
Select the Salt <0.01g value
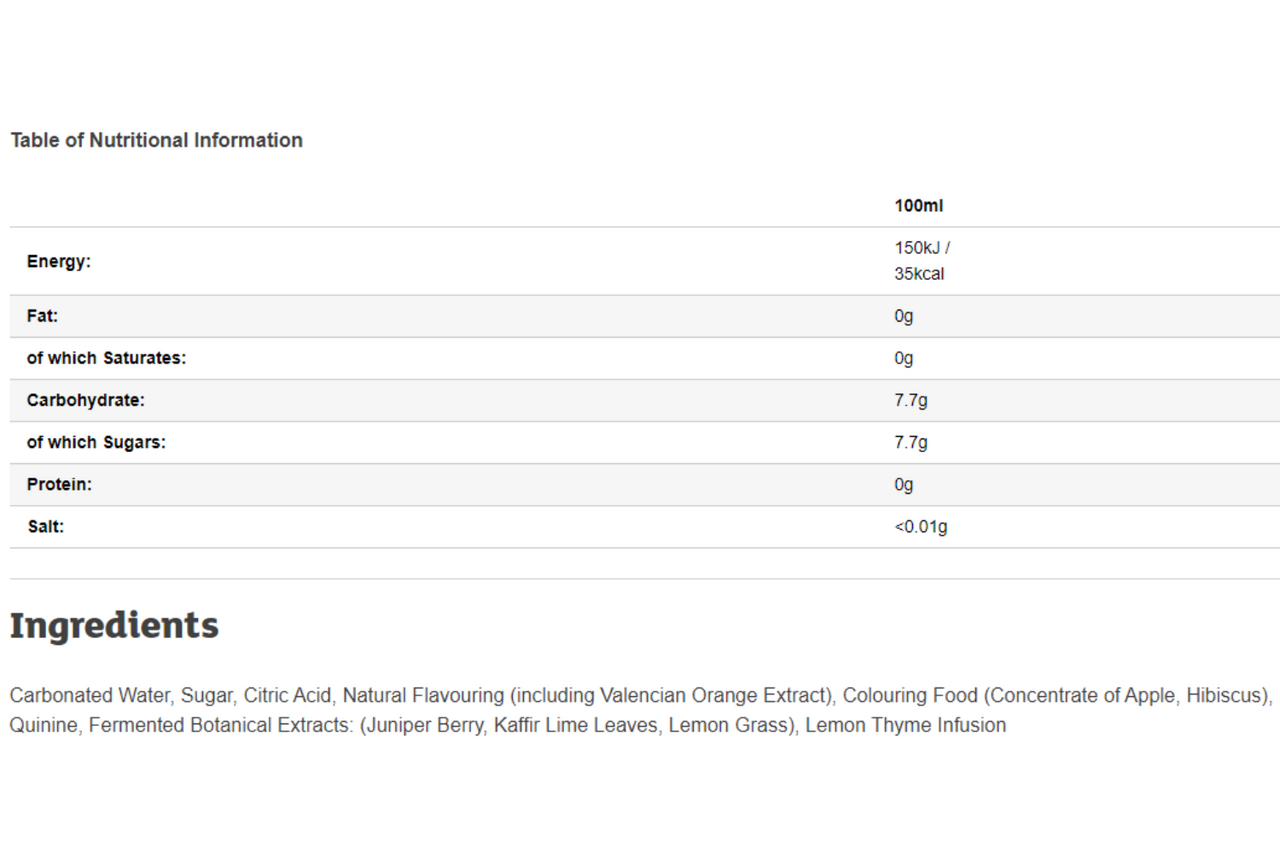pos(921,526)
